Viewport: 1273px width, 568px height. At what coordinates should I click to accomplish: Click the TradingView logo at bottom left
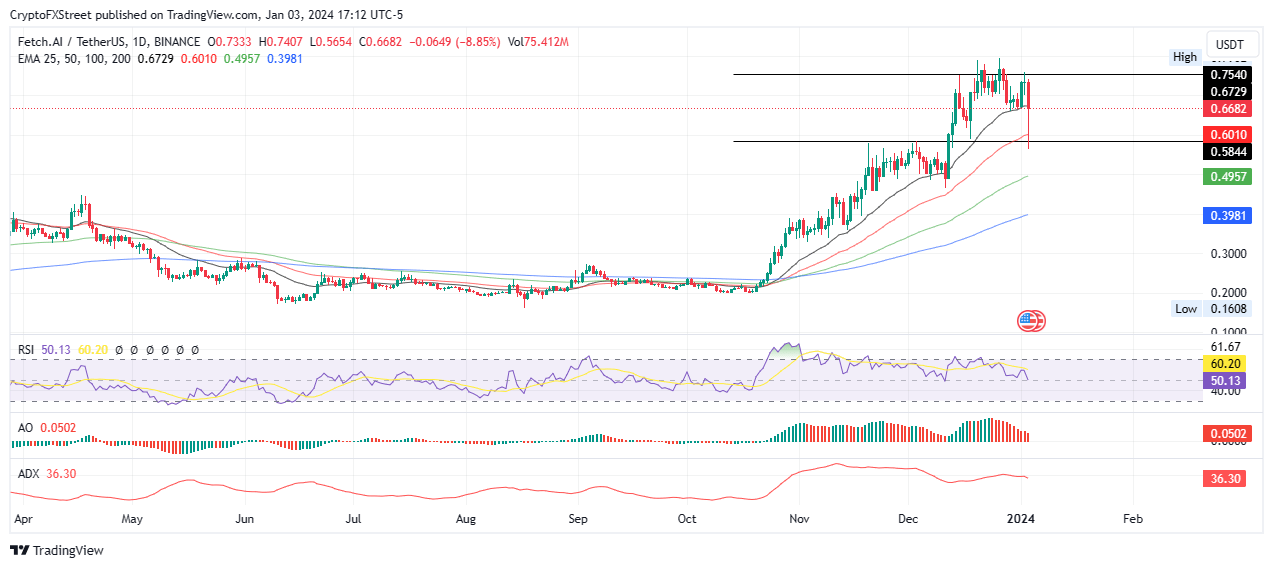57,550
